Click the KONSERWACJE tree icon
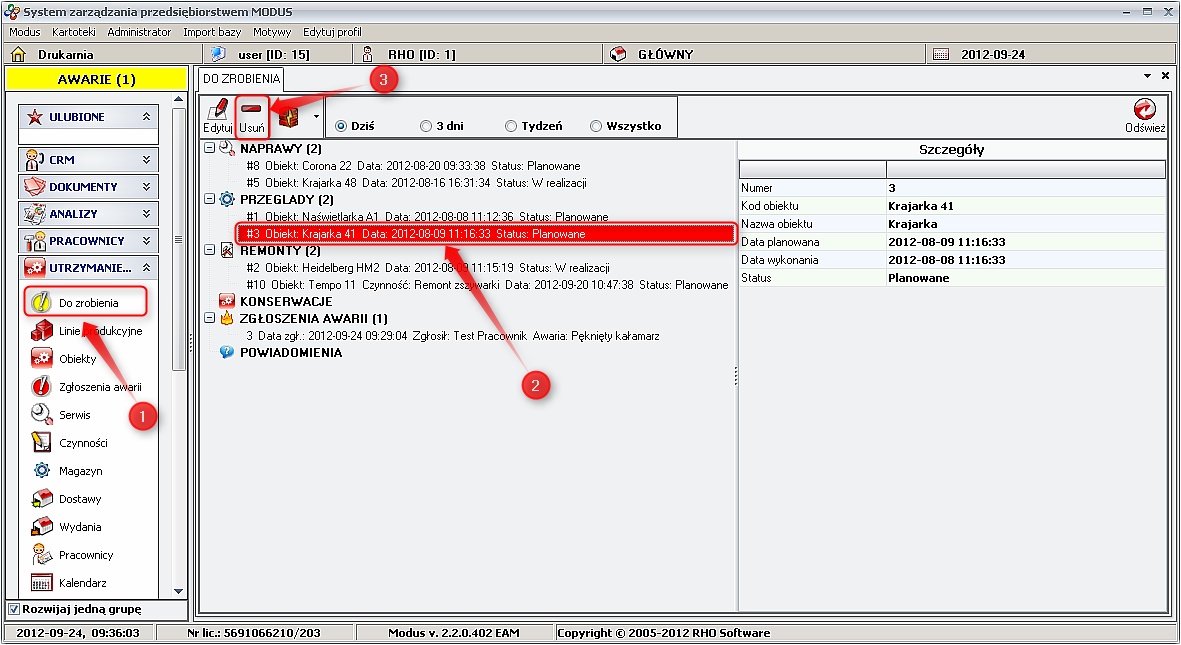The width and height of the screenshot is (1181, 645). pos(227,301)
